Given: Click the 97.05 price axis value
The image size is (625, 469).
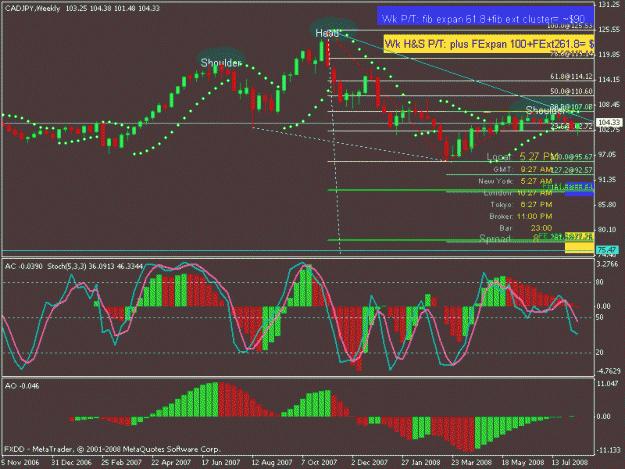Looking at the screenshot, I should tap(609, 154).
